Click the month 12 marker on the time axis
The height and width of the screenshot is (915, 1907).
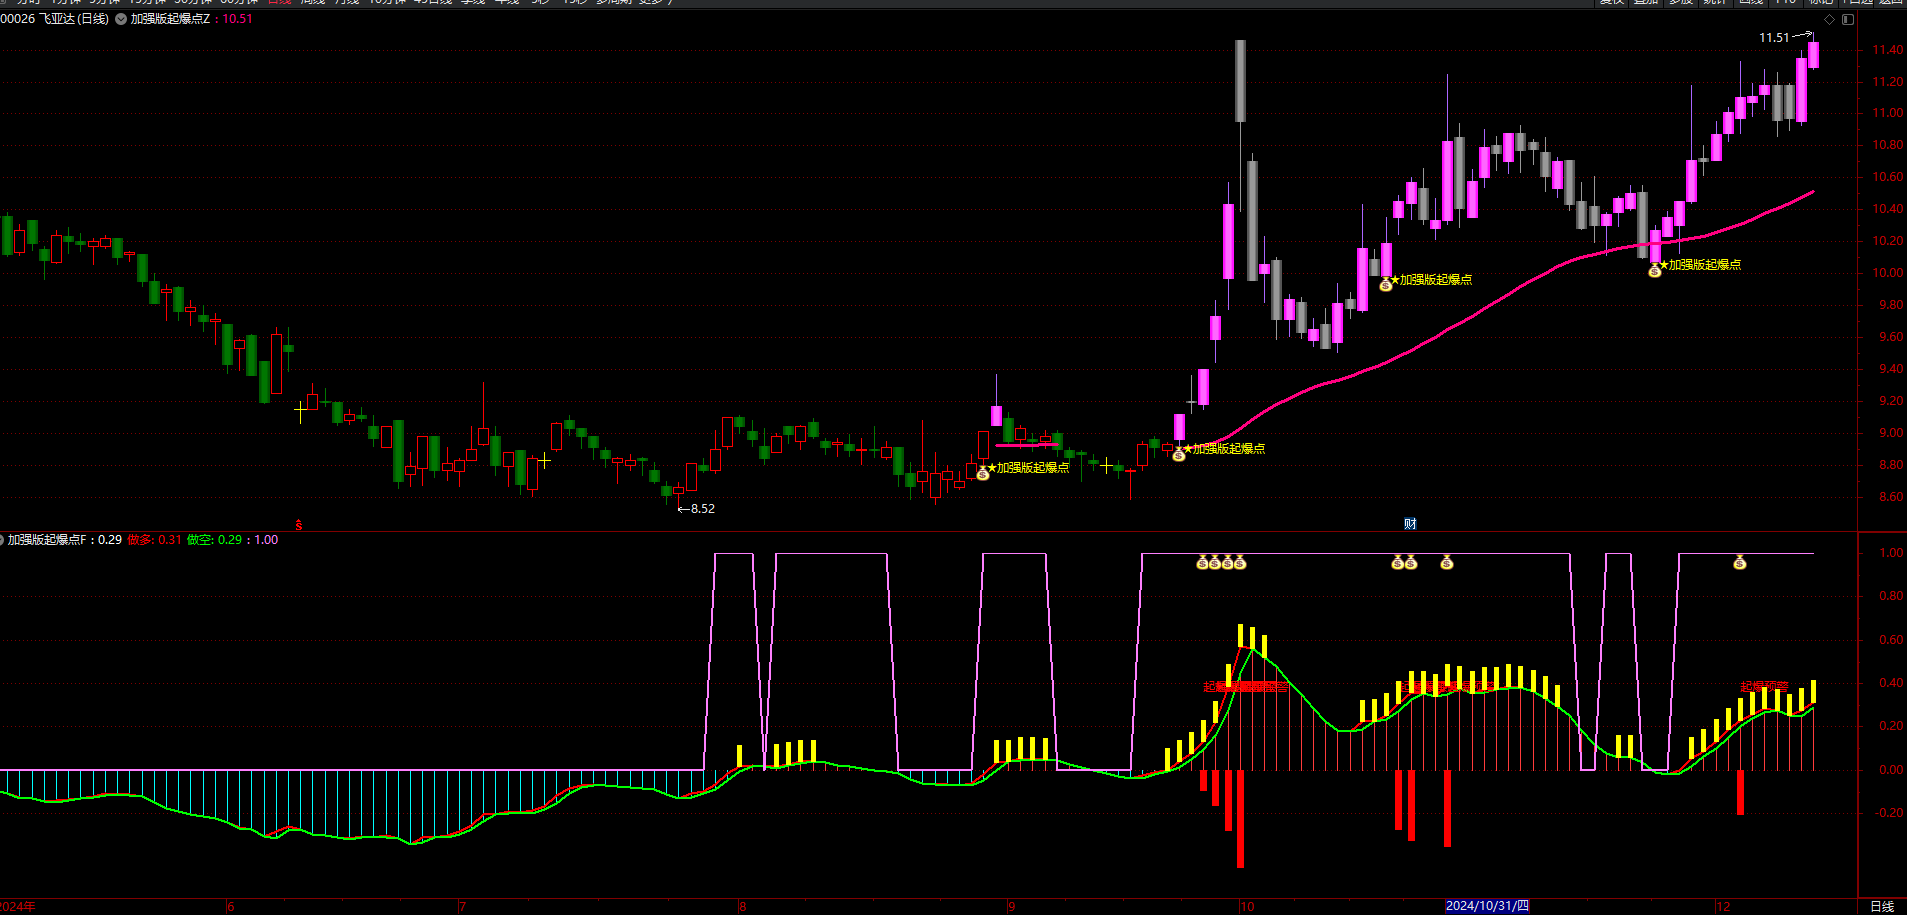pyautogui.click(x=1723, y=907)
